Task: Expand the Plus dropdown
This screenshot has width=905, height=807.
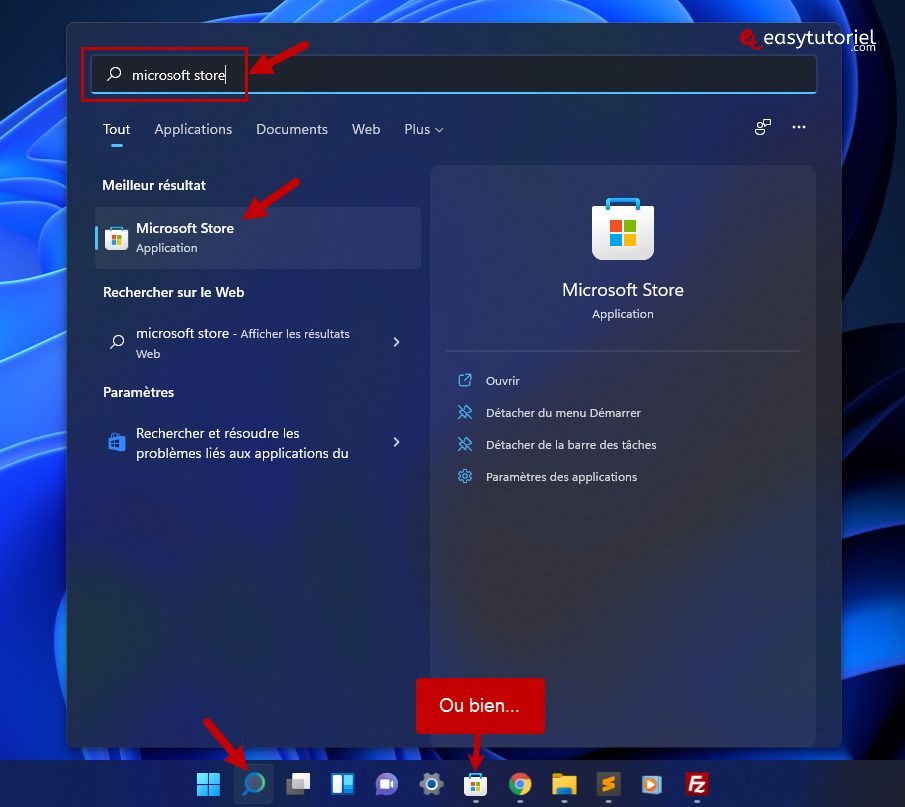Action: coord(424,129)
